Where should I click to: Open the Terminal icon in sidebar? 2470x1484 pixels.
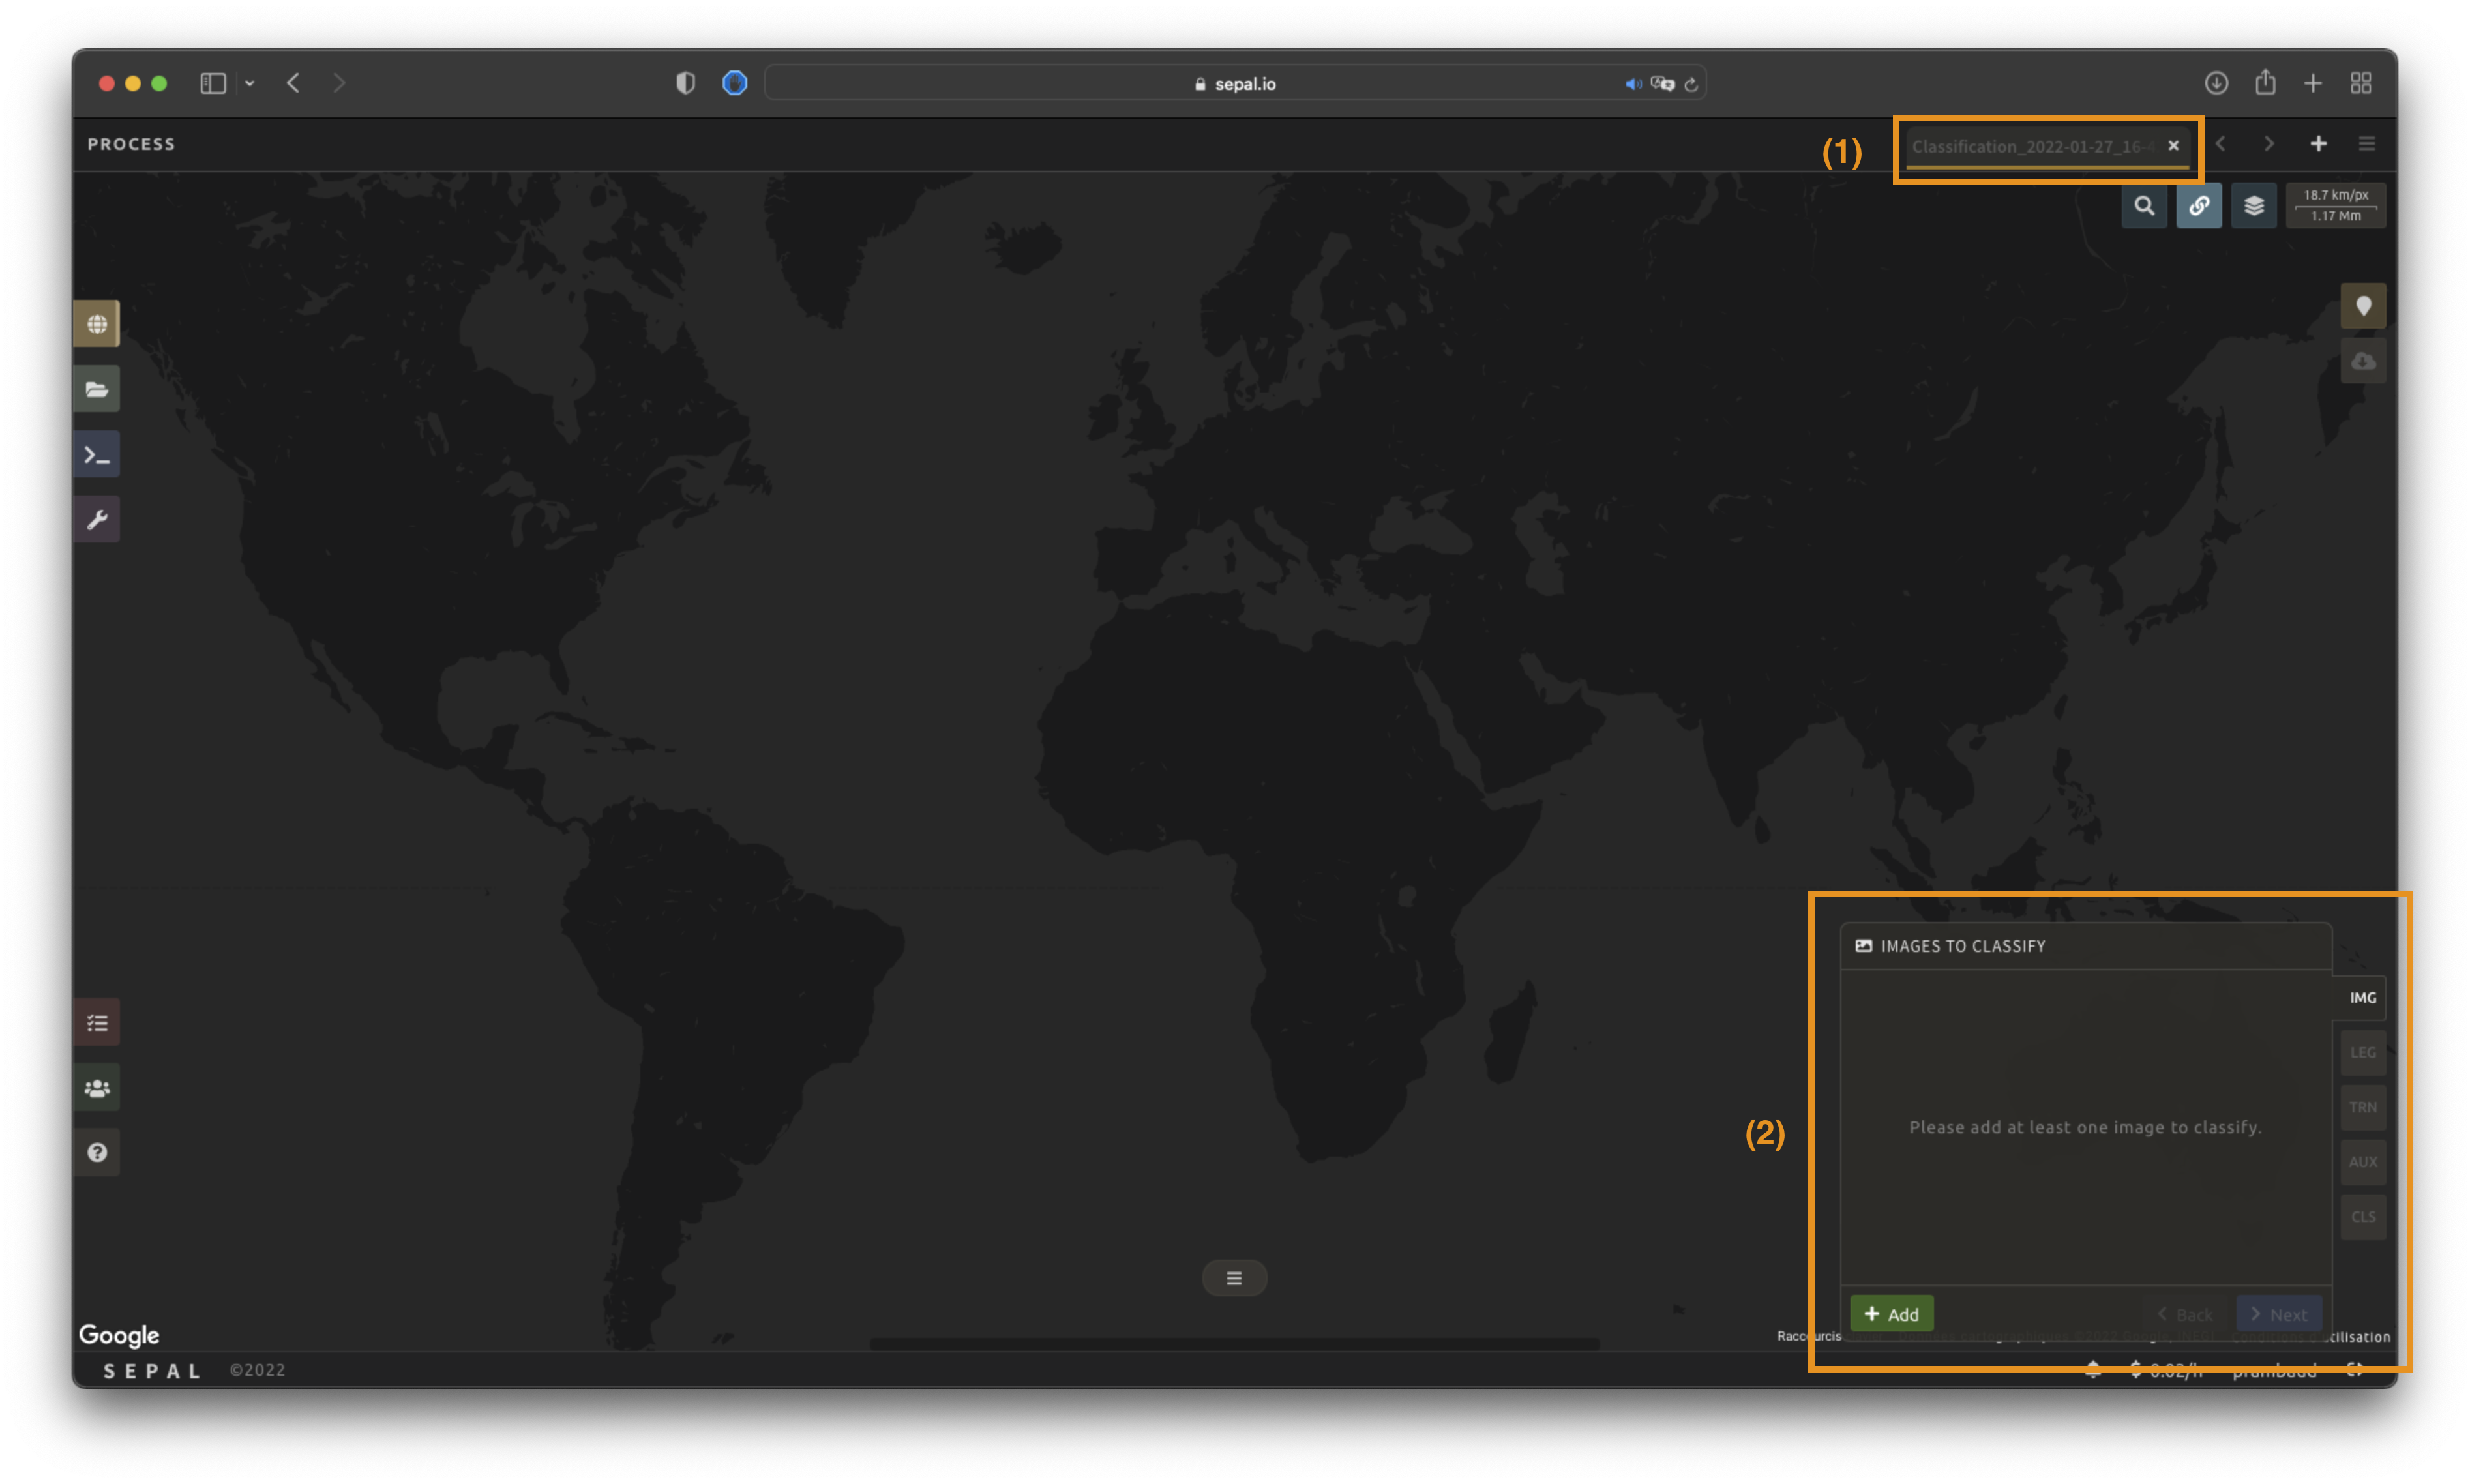(97, 455)
